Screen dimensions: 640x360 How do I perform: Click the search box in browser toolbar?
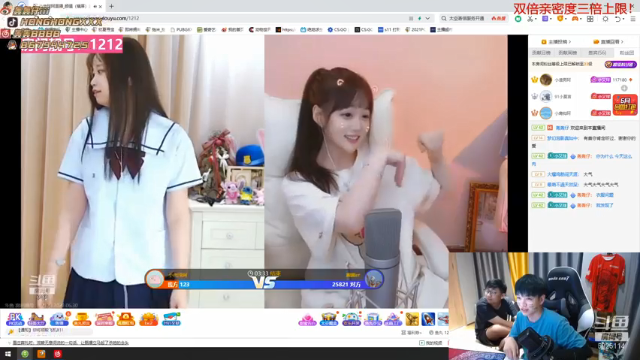tap(473, 18)
